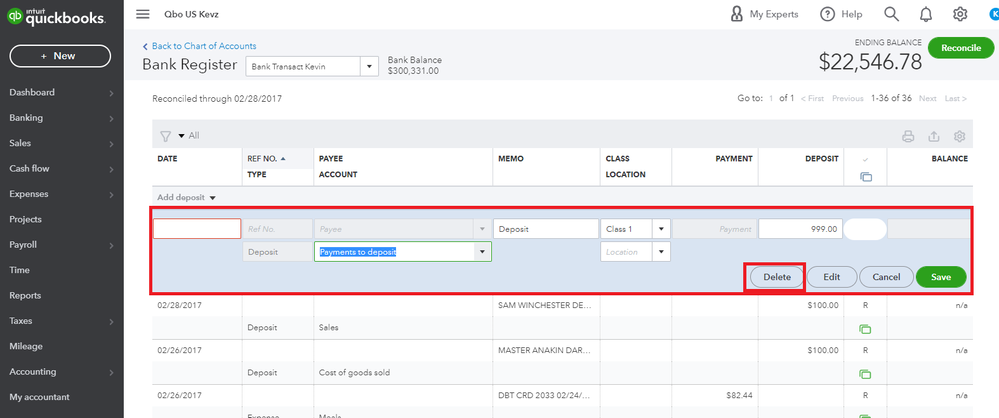This screenshot has width=999, height=418.
Task: Delete the deposit transaction
Action: coord(777,277)
